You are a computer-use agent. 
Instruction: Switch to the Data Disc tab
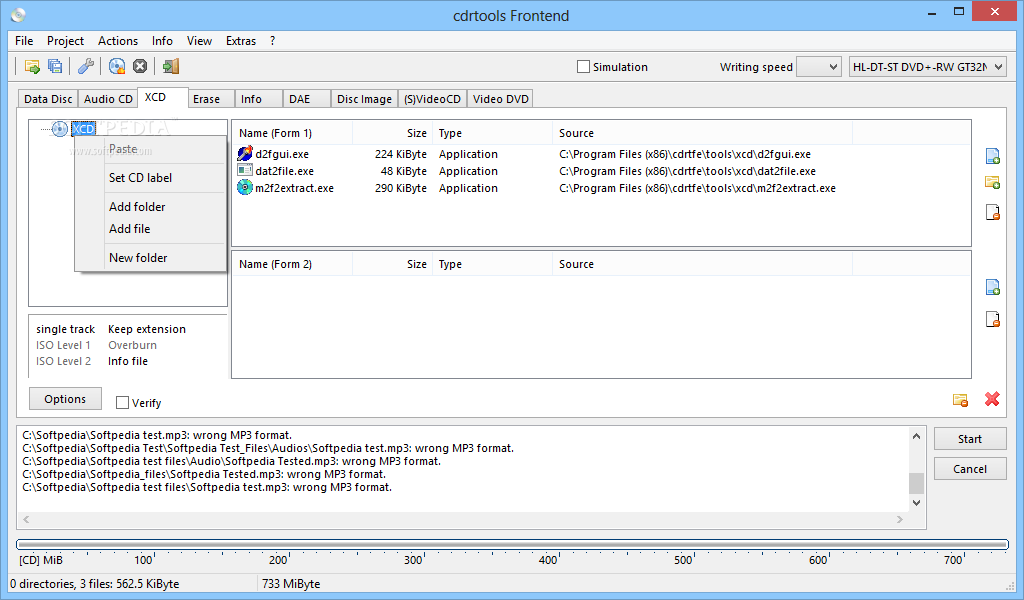[48, 99]
